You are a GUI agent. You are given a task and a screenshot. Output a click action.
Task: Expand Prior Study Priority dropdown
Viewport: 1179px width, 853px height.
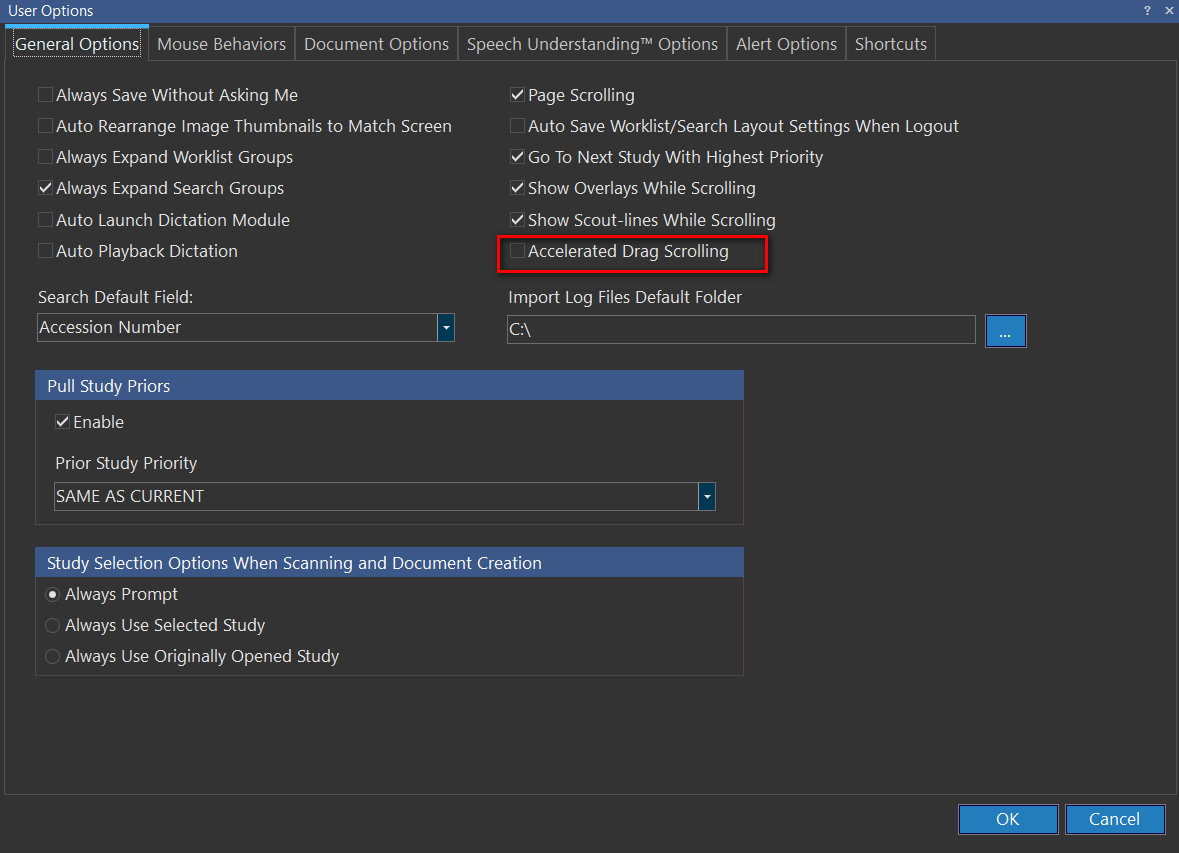coord(707,497)
